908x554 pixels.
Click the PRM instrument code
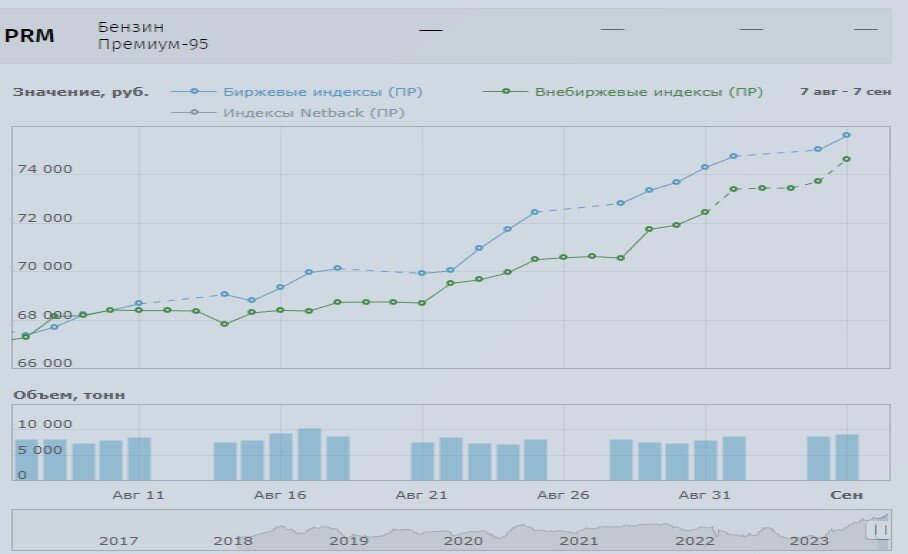click(x=30, y=36)
